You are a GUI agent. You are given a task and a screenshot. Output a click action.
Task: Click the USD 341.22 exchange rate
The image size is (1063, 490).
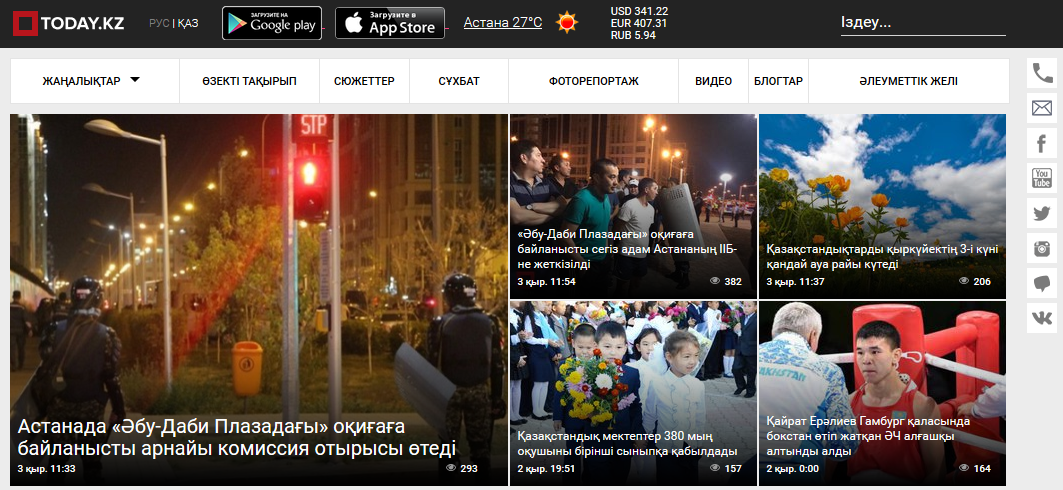639,11
